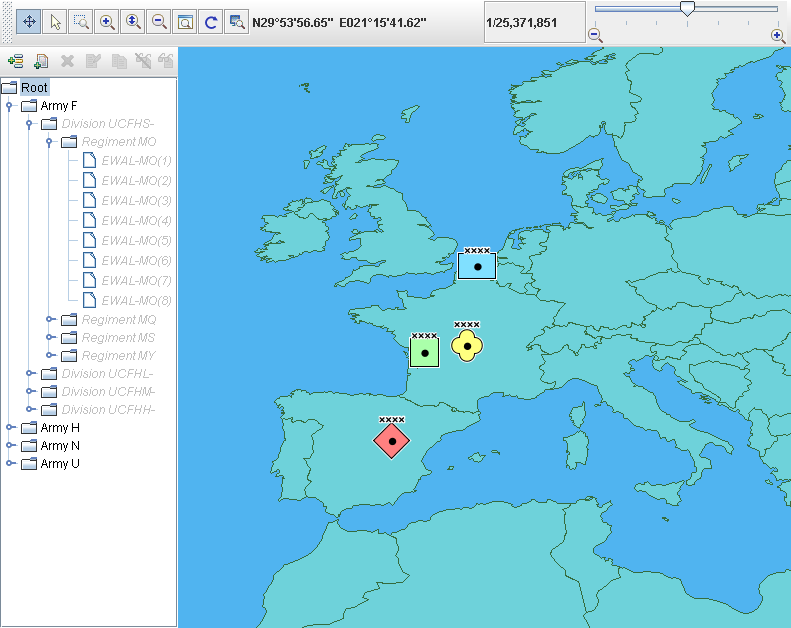Expand the Army H node
The width and height of the screenshot is (791, 628).
[x=9, y=428]
